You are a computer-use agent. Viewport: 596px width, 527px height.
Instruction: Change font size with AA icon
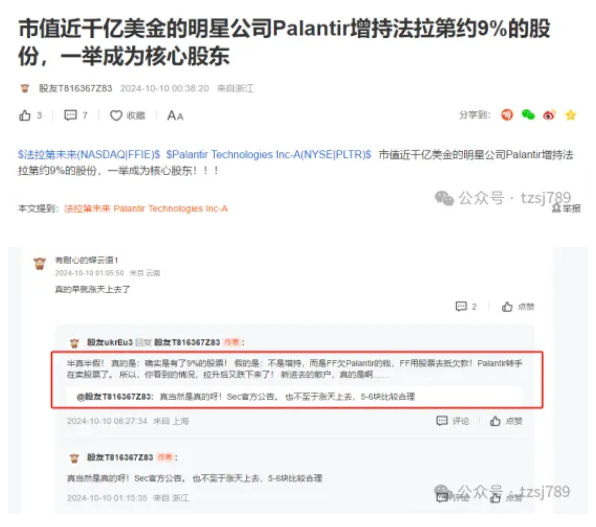[x=175, y=115]
